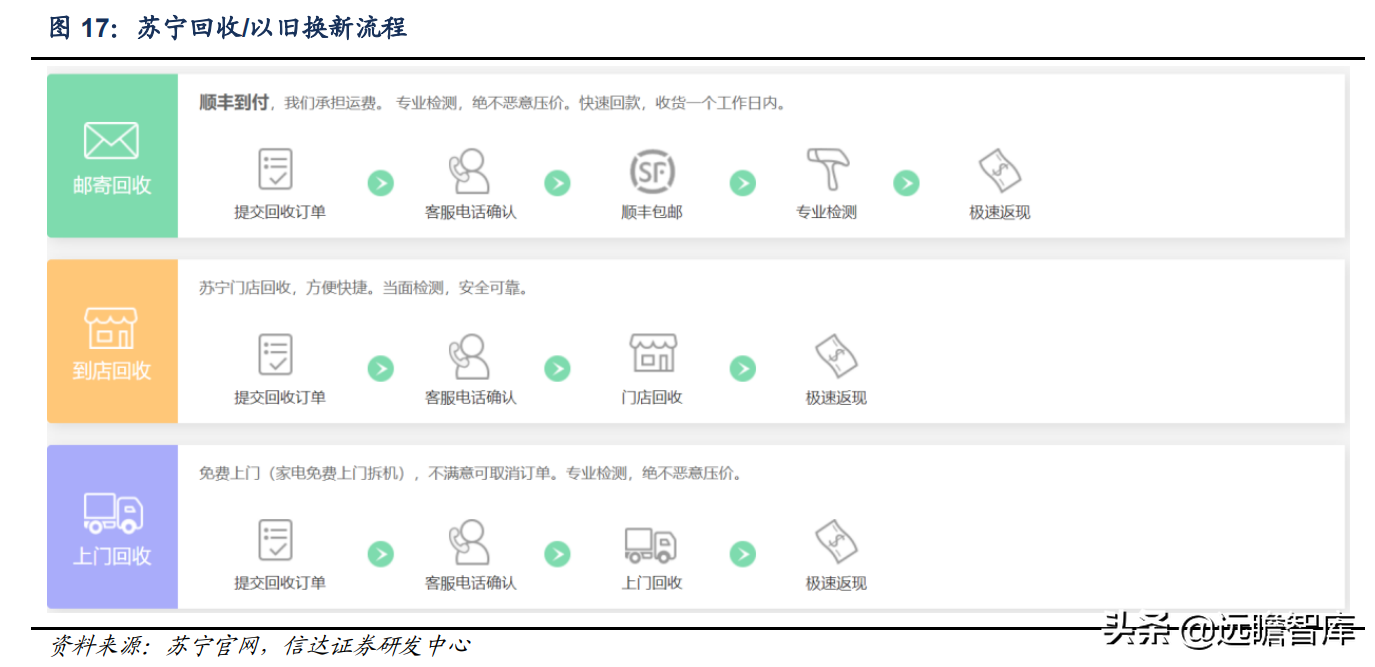1375x667 pixels.
Task: Click the 极速返现 label in the 上门回收 row
Action: [x=836, y=583]
